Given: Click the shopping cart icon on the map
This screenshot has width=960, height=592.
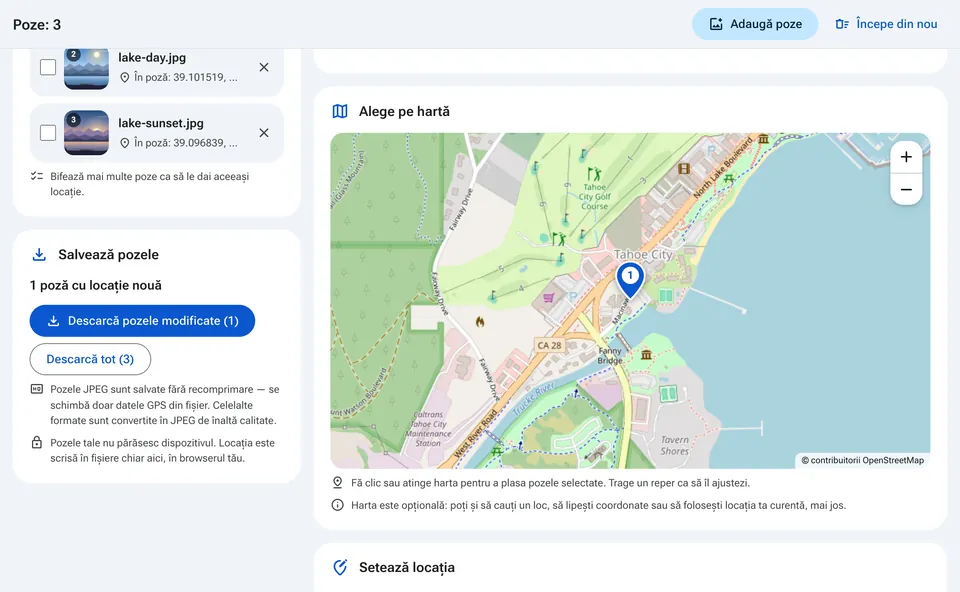Looking at the screenshot, I should [549, 298].
